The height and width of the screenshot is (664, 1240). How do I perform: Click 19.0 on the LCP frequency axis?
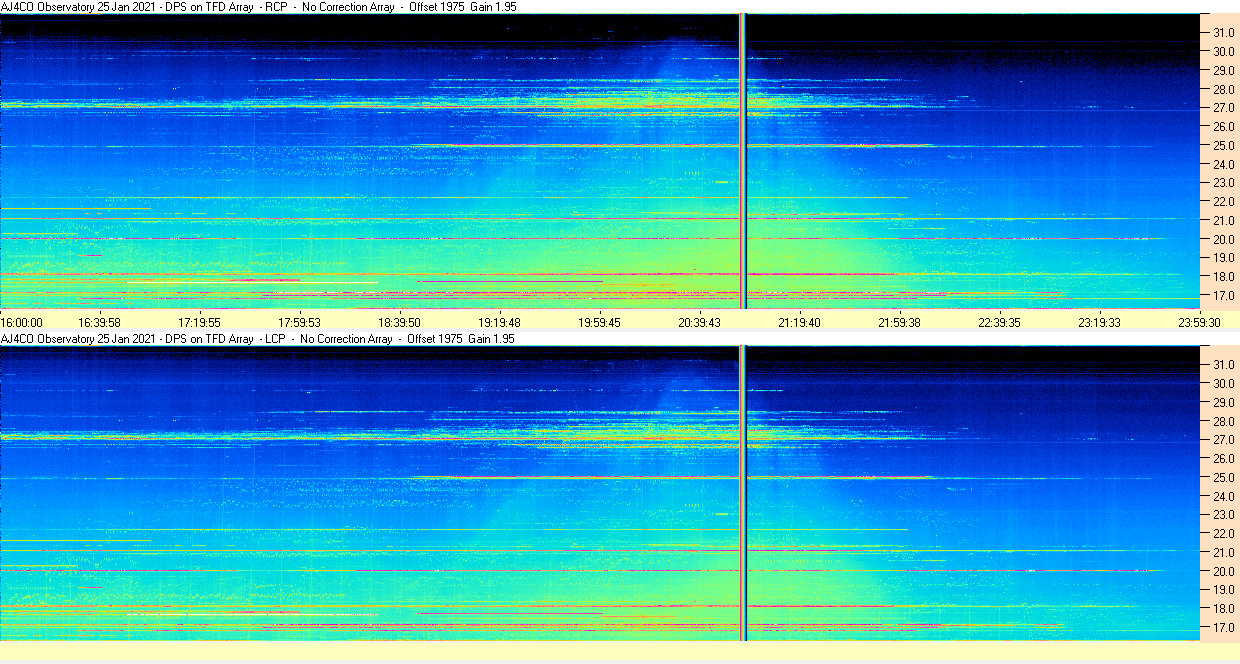pos(1224,590)
